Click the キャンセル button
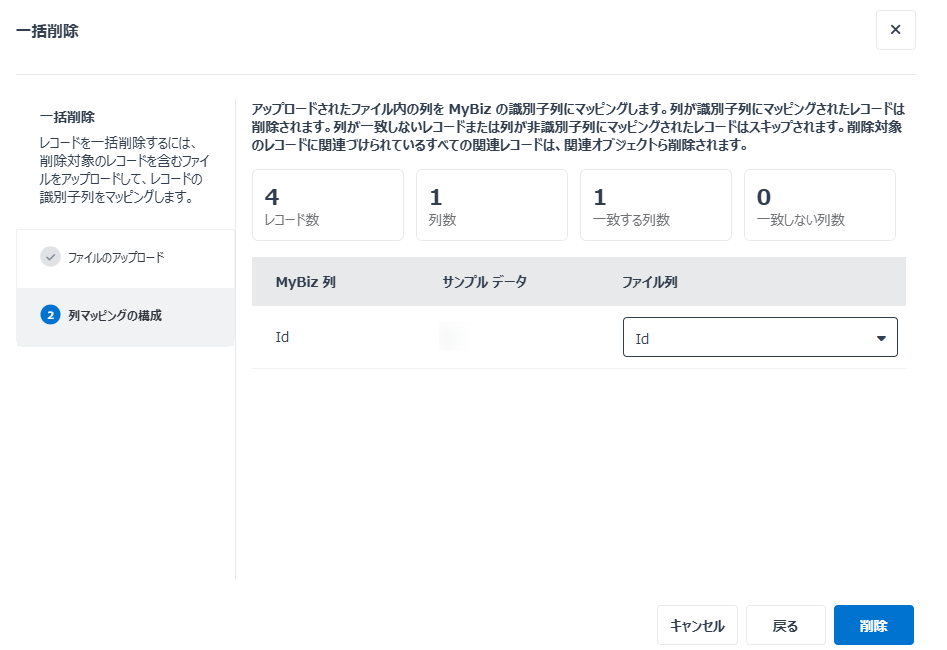The height and width of the screenshot is (650, 947). (x=697, y=624)
